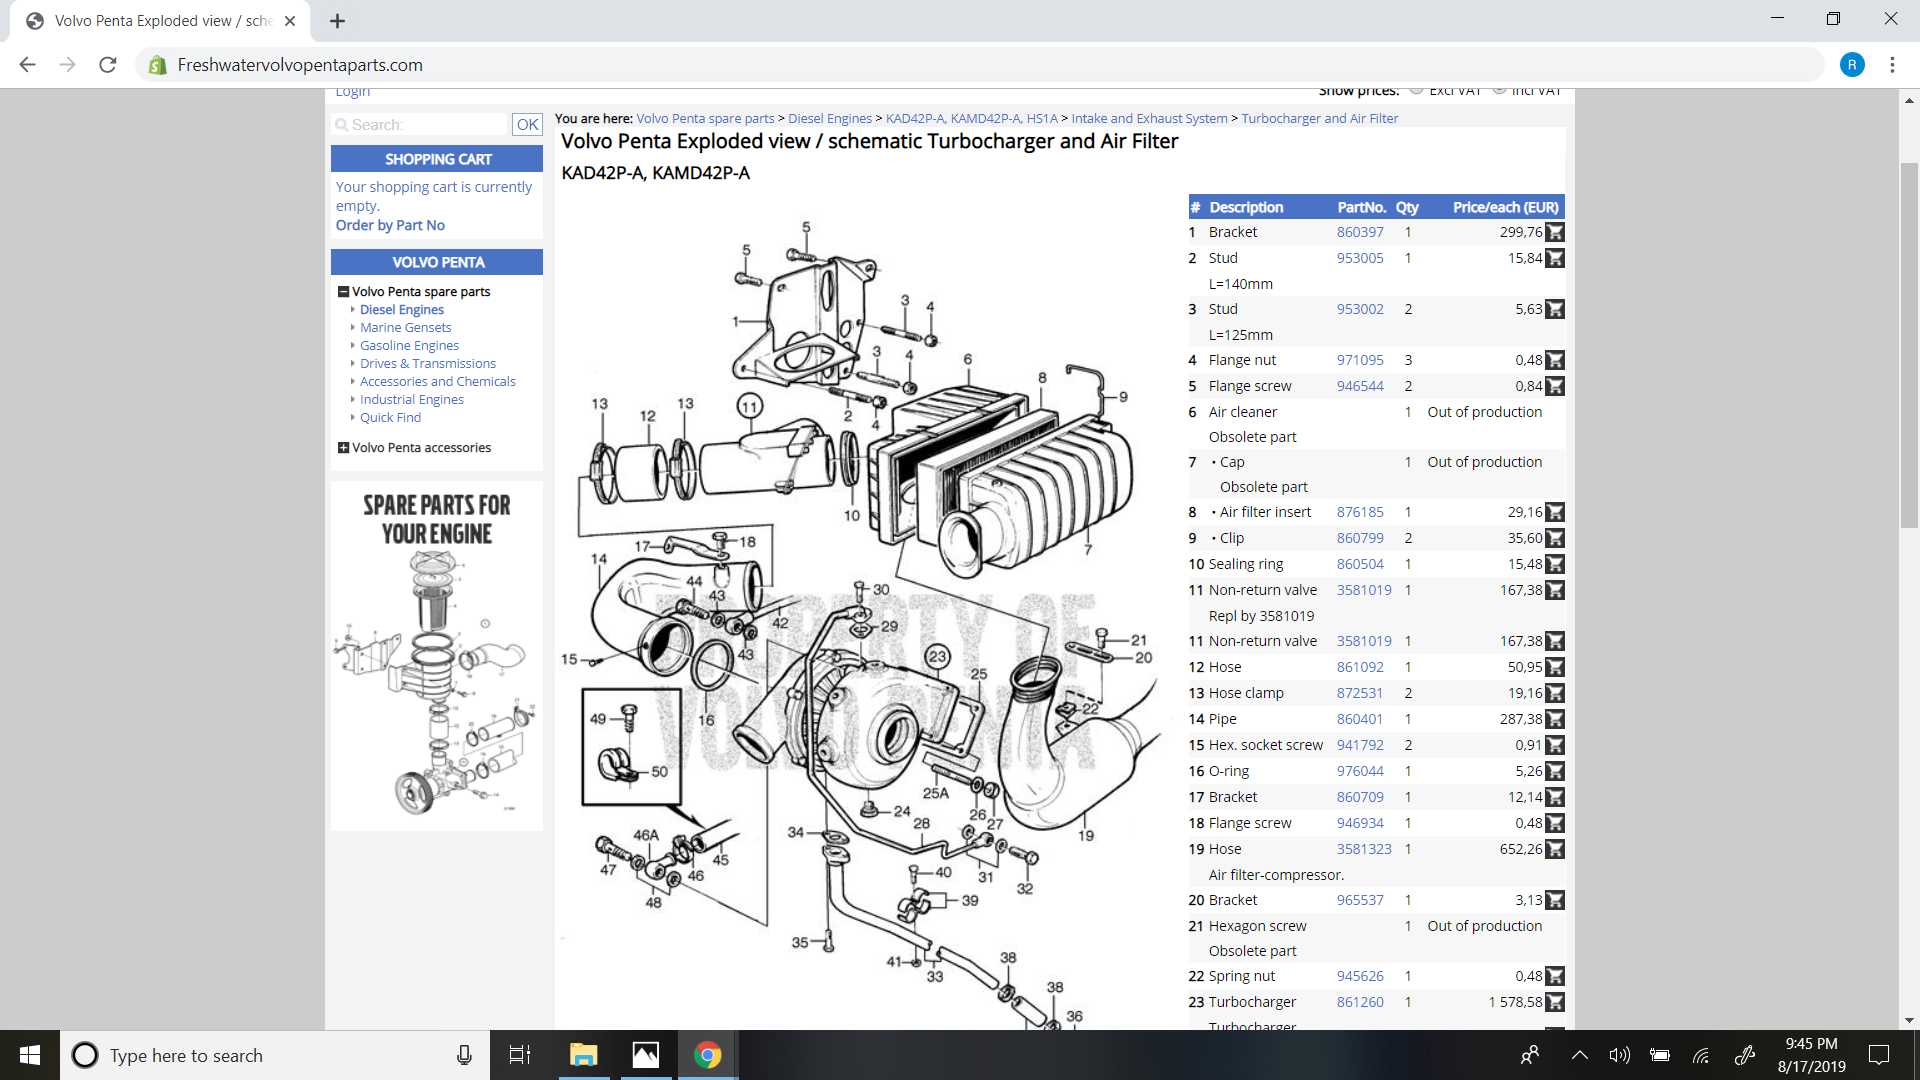This screenshot has height=1080, width=1920.
Task: Add Pipe 860401 to cart
Action: pos(1555,719)
